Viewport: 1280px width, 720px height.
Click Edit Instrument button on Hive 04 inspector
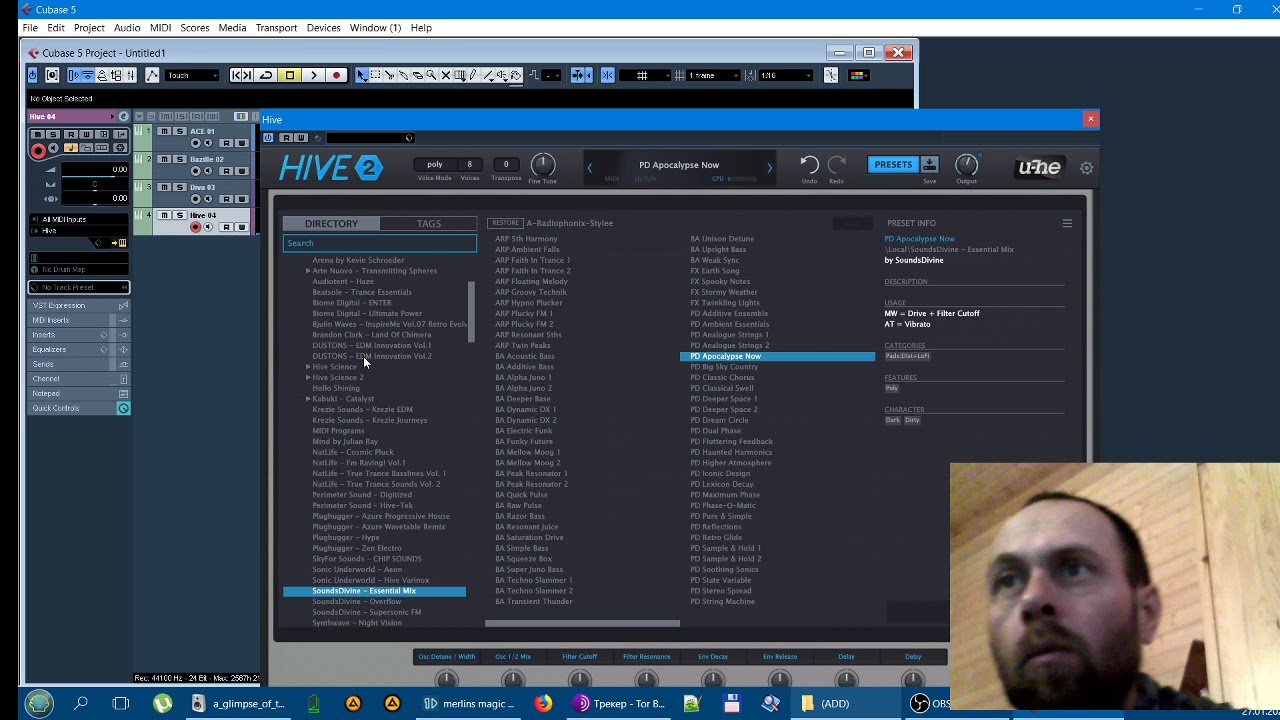tap(123, 117)
